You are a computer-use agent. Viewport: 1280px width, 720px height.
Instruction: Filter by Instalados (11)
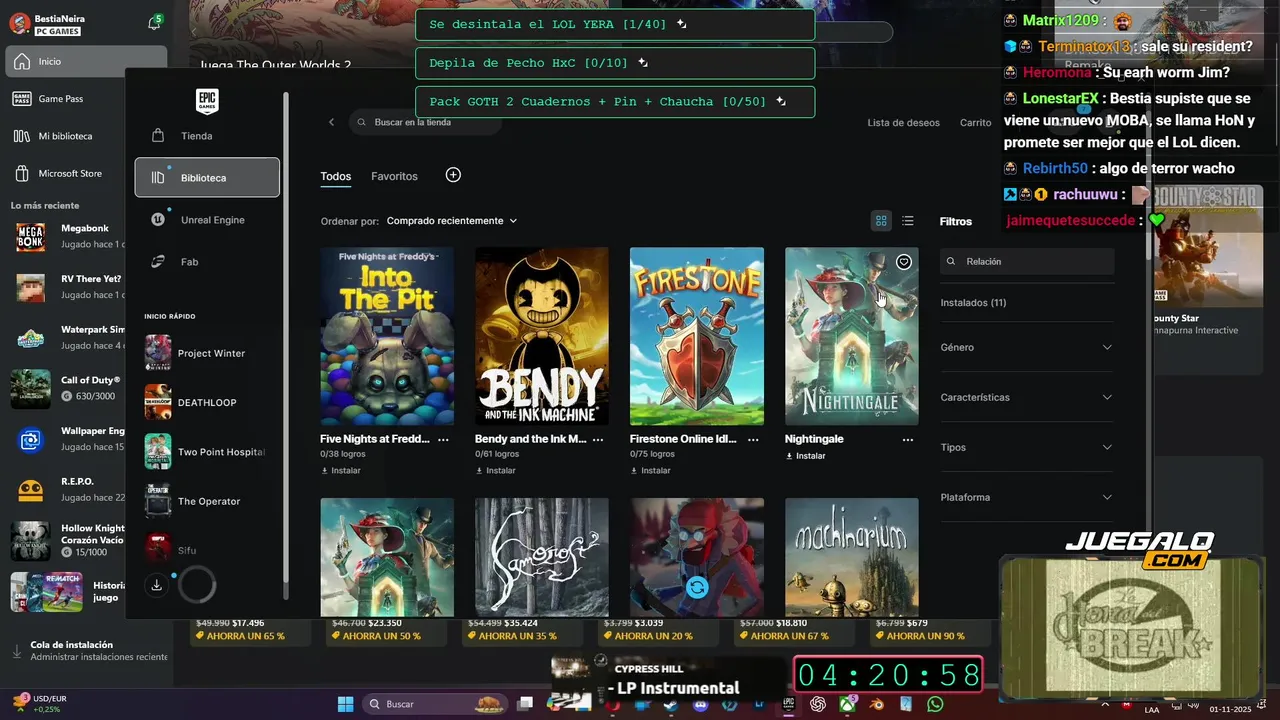[x=973, y=302]
